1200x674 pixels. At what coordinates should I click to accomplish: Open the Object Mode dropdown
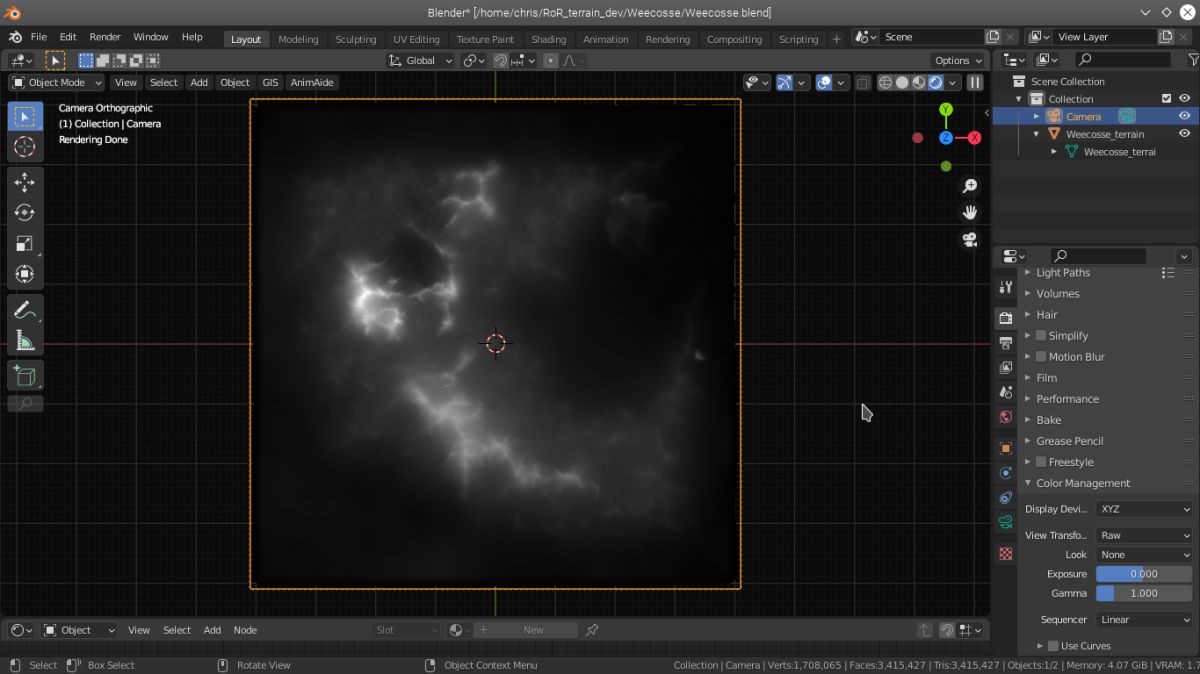(57, 83)
